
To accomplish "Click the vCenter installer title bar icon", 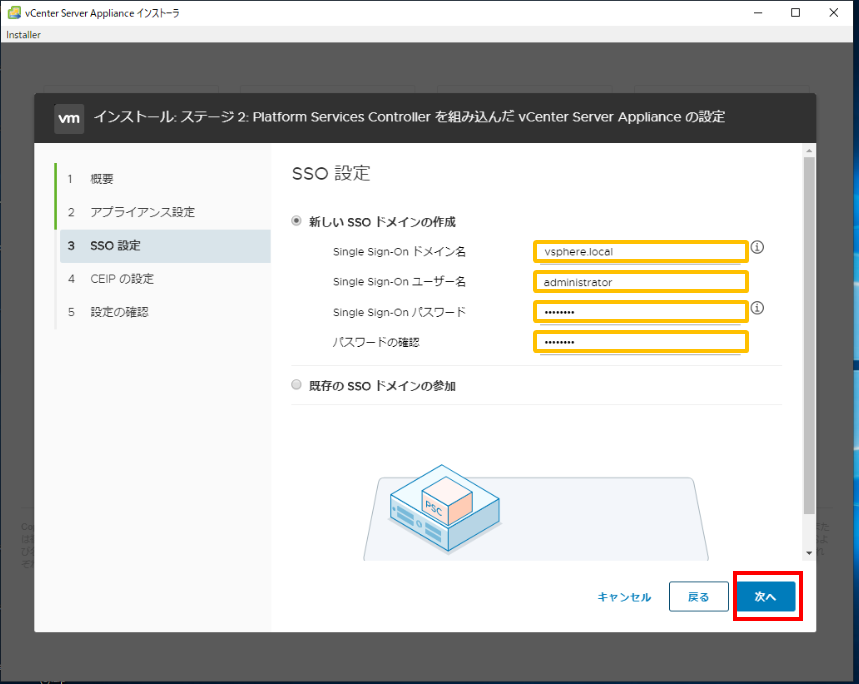I will pyautogui.click(x=14, y=12).
